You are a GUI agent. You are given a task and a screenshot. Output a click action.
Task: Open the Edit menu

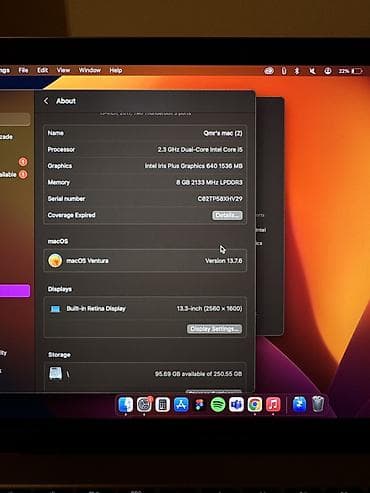coord(42,70)
